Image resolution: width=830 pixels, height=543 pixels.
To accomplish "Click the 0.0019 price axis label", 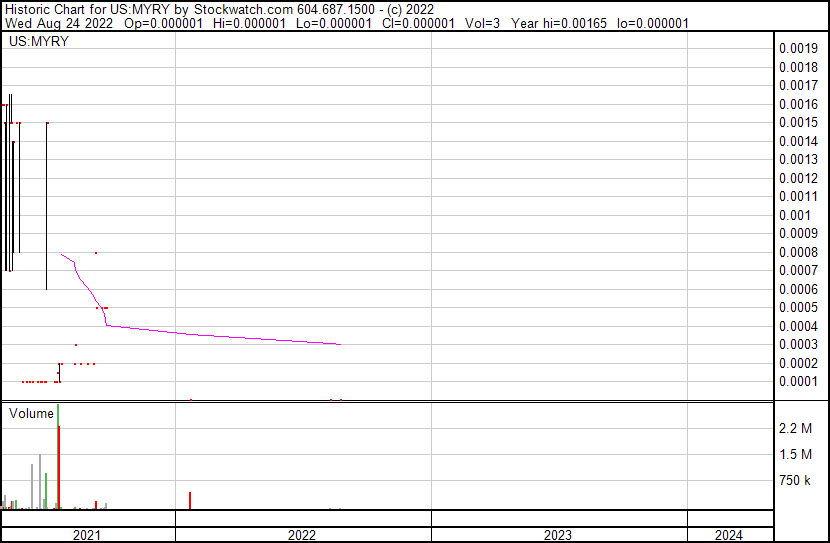I will pos(798,48).
